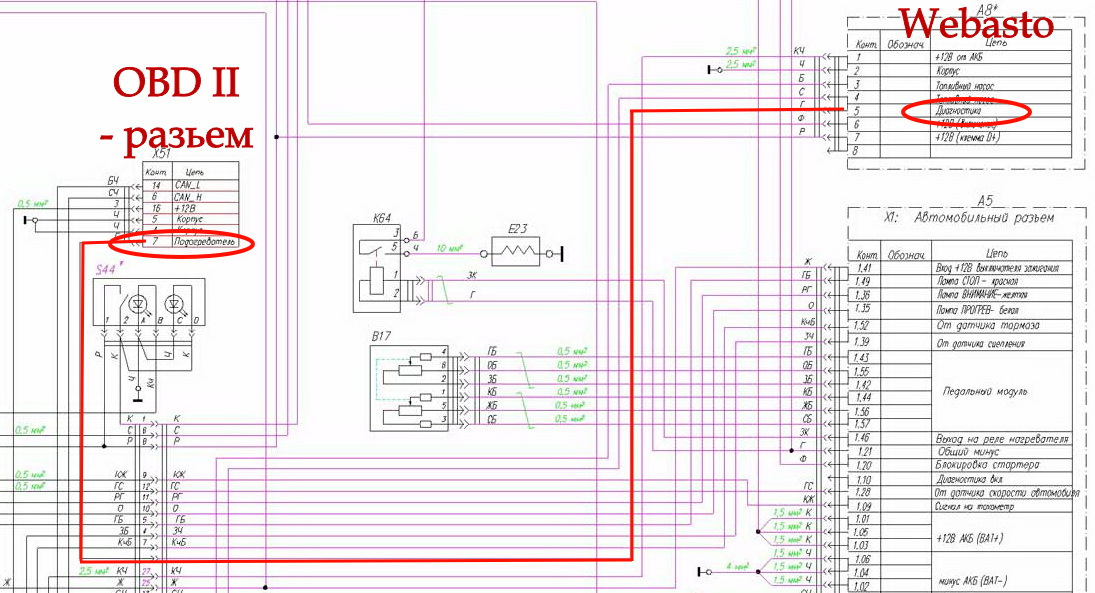
Task: Click the ground symbol near Webasto pin 2 wire
Action: click(x=714, y=70)
